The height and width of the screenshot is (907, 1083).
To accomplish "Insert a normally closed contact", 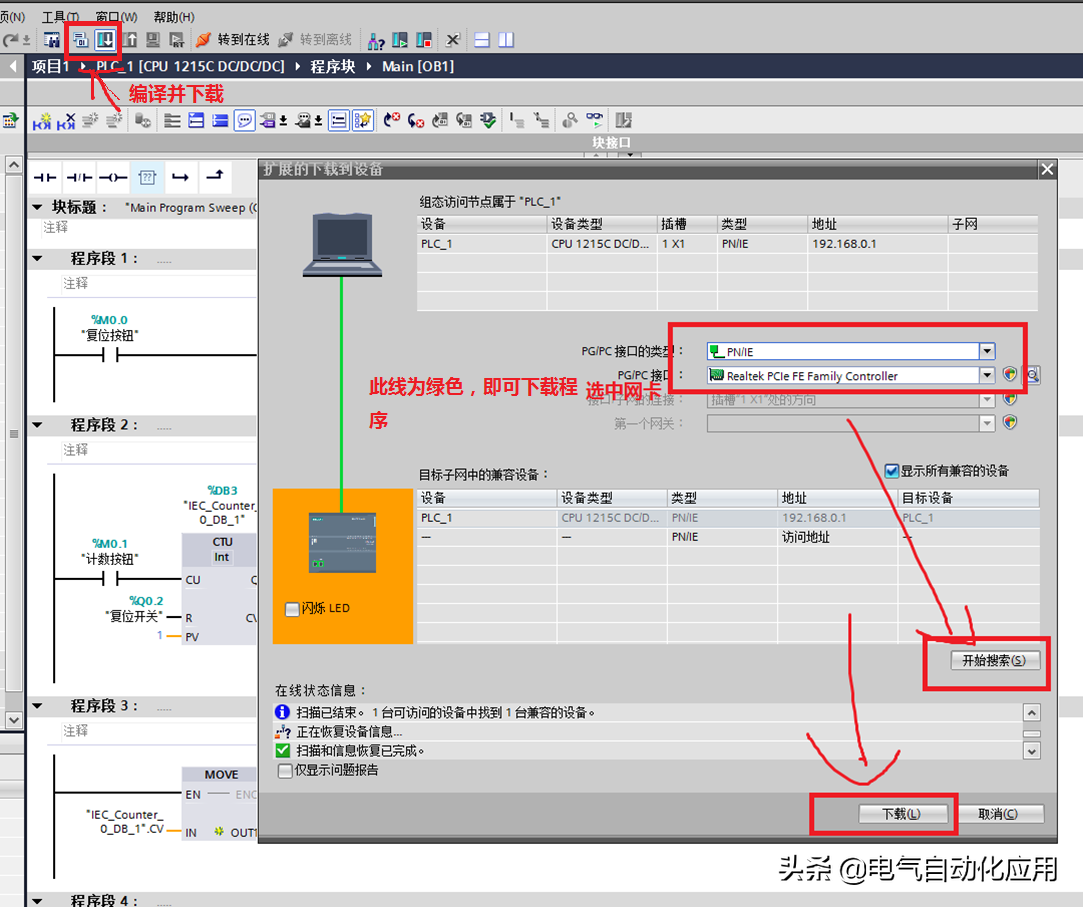I will [x=79, y=178].
